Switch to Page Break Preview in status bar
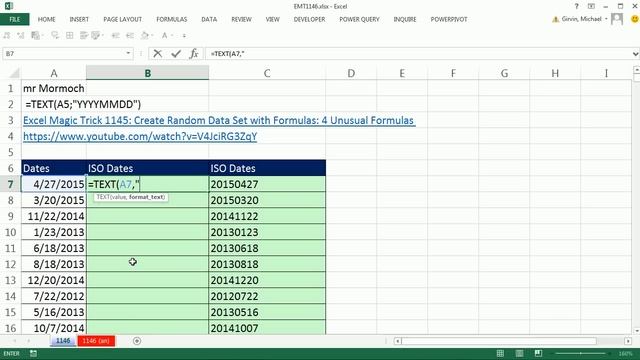640x360 pixels. (x=538, y=353)
